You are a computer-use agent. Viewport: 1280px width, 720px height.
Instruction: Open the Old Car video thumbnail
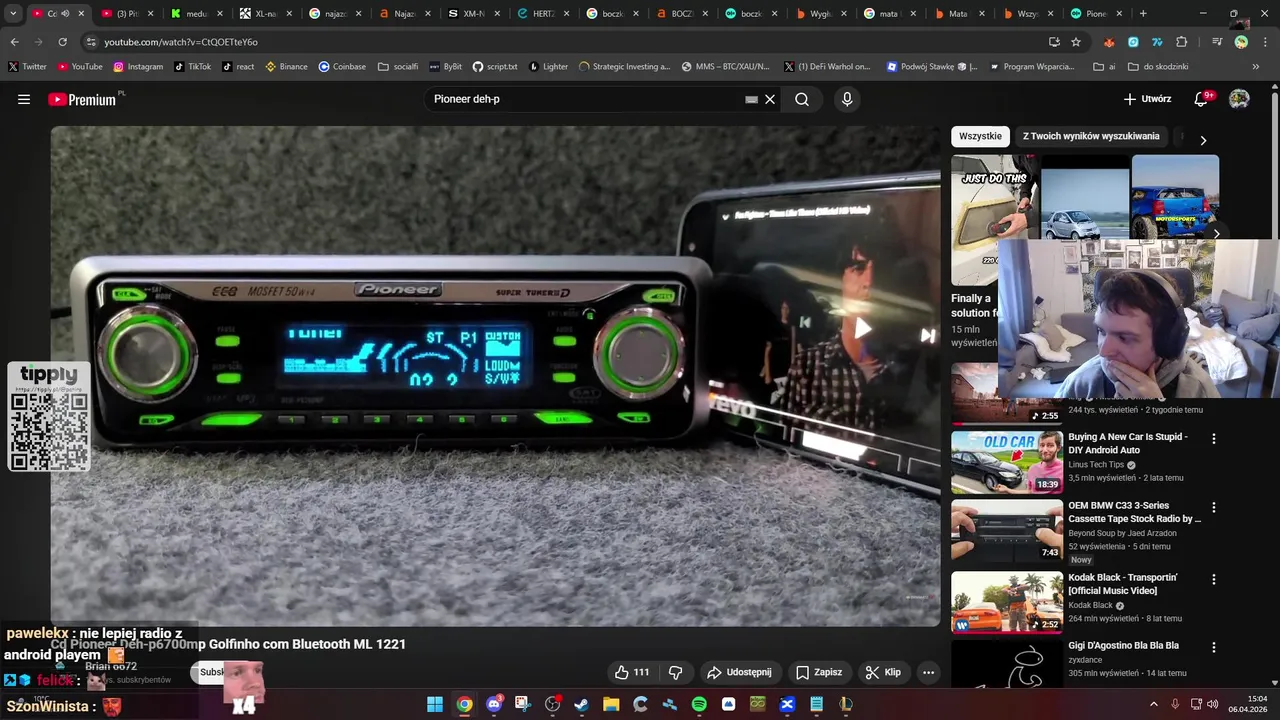click(1006, 462)
